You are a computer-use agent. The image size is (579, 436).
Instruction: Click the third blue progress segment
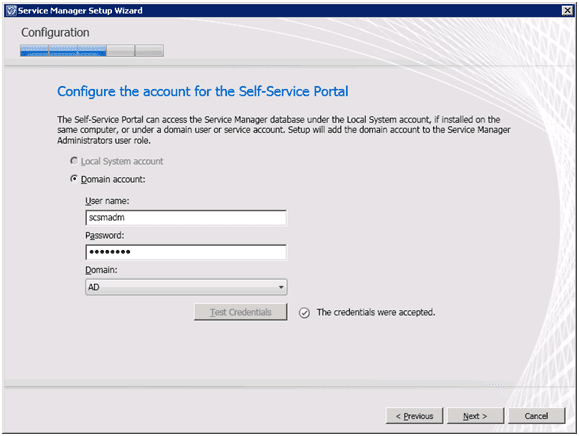coord(92,51)
